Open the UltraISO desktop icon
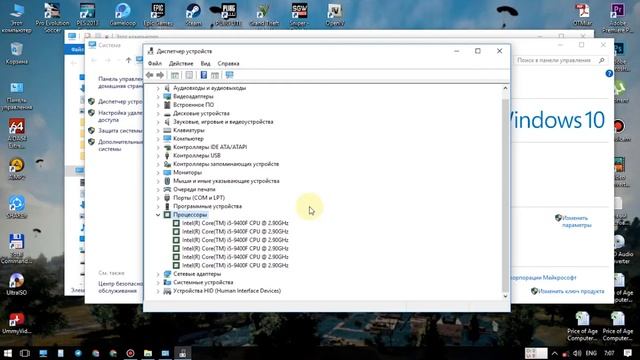 pos(17,284)
